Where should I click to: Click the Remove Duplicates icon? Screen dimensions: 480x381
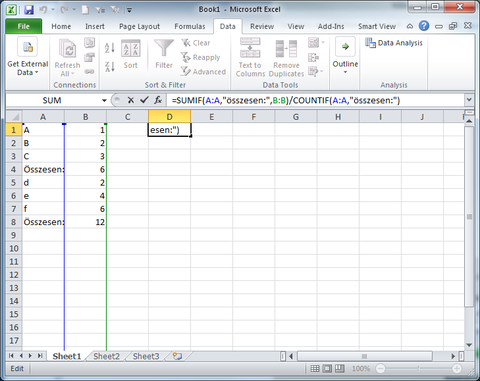point(286,57)
